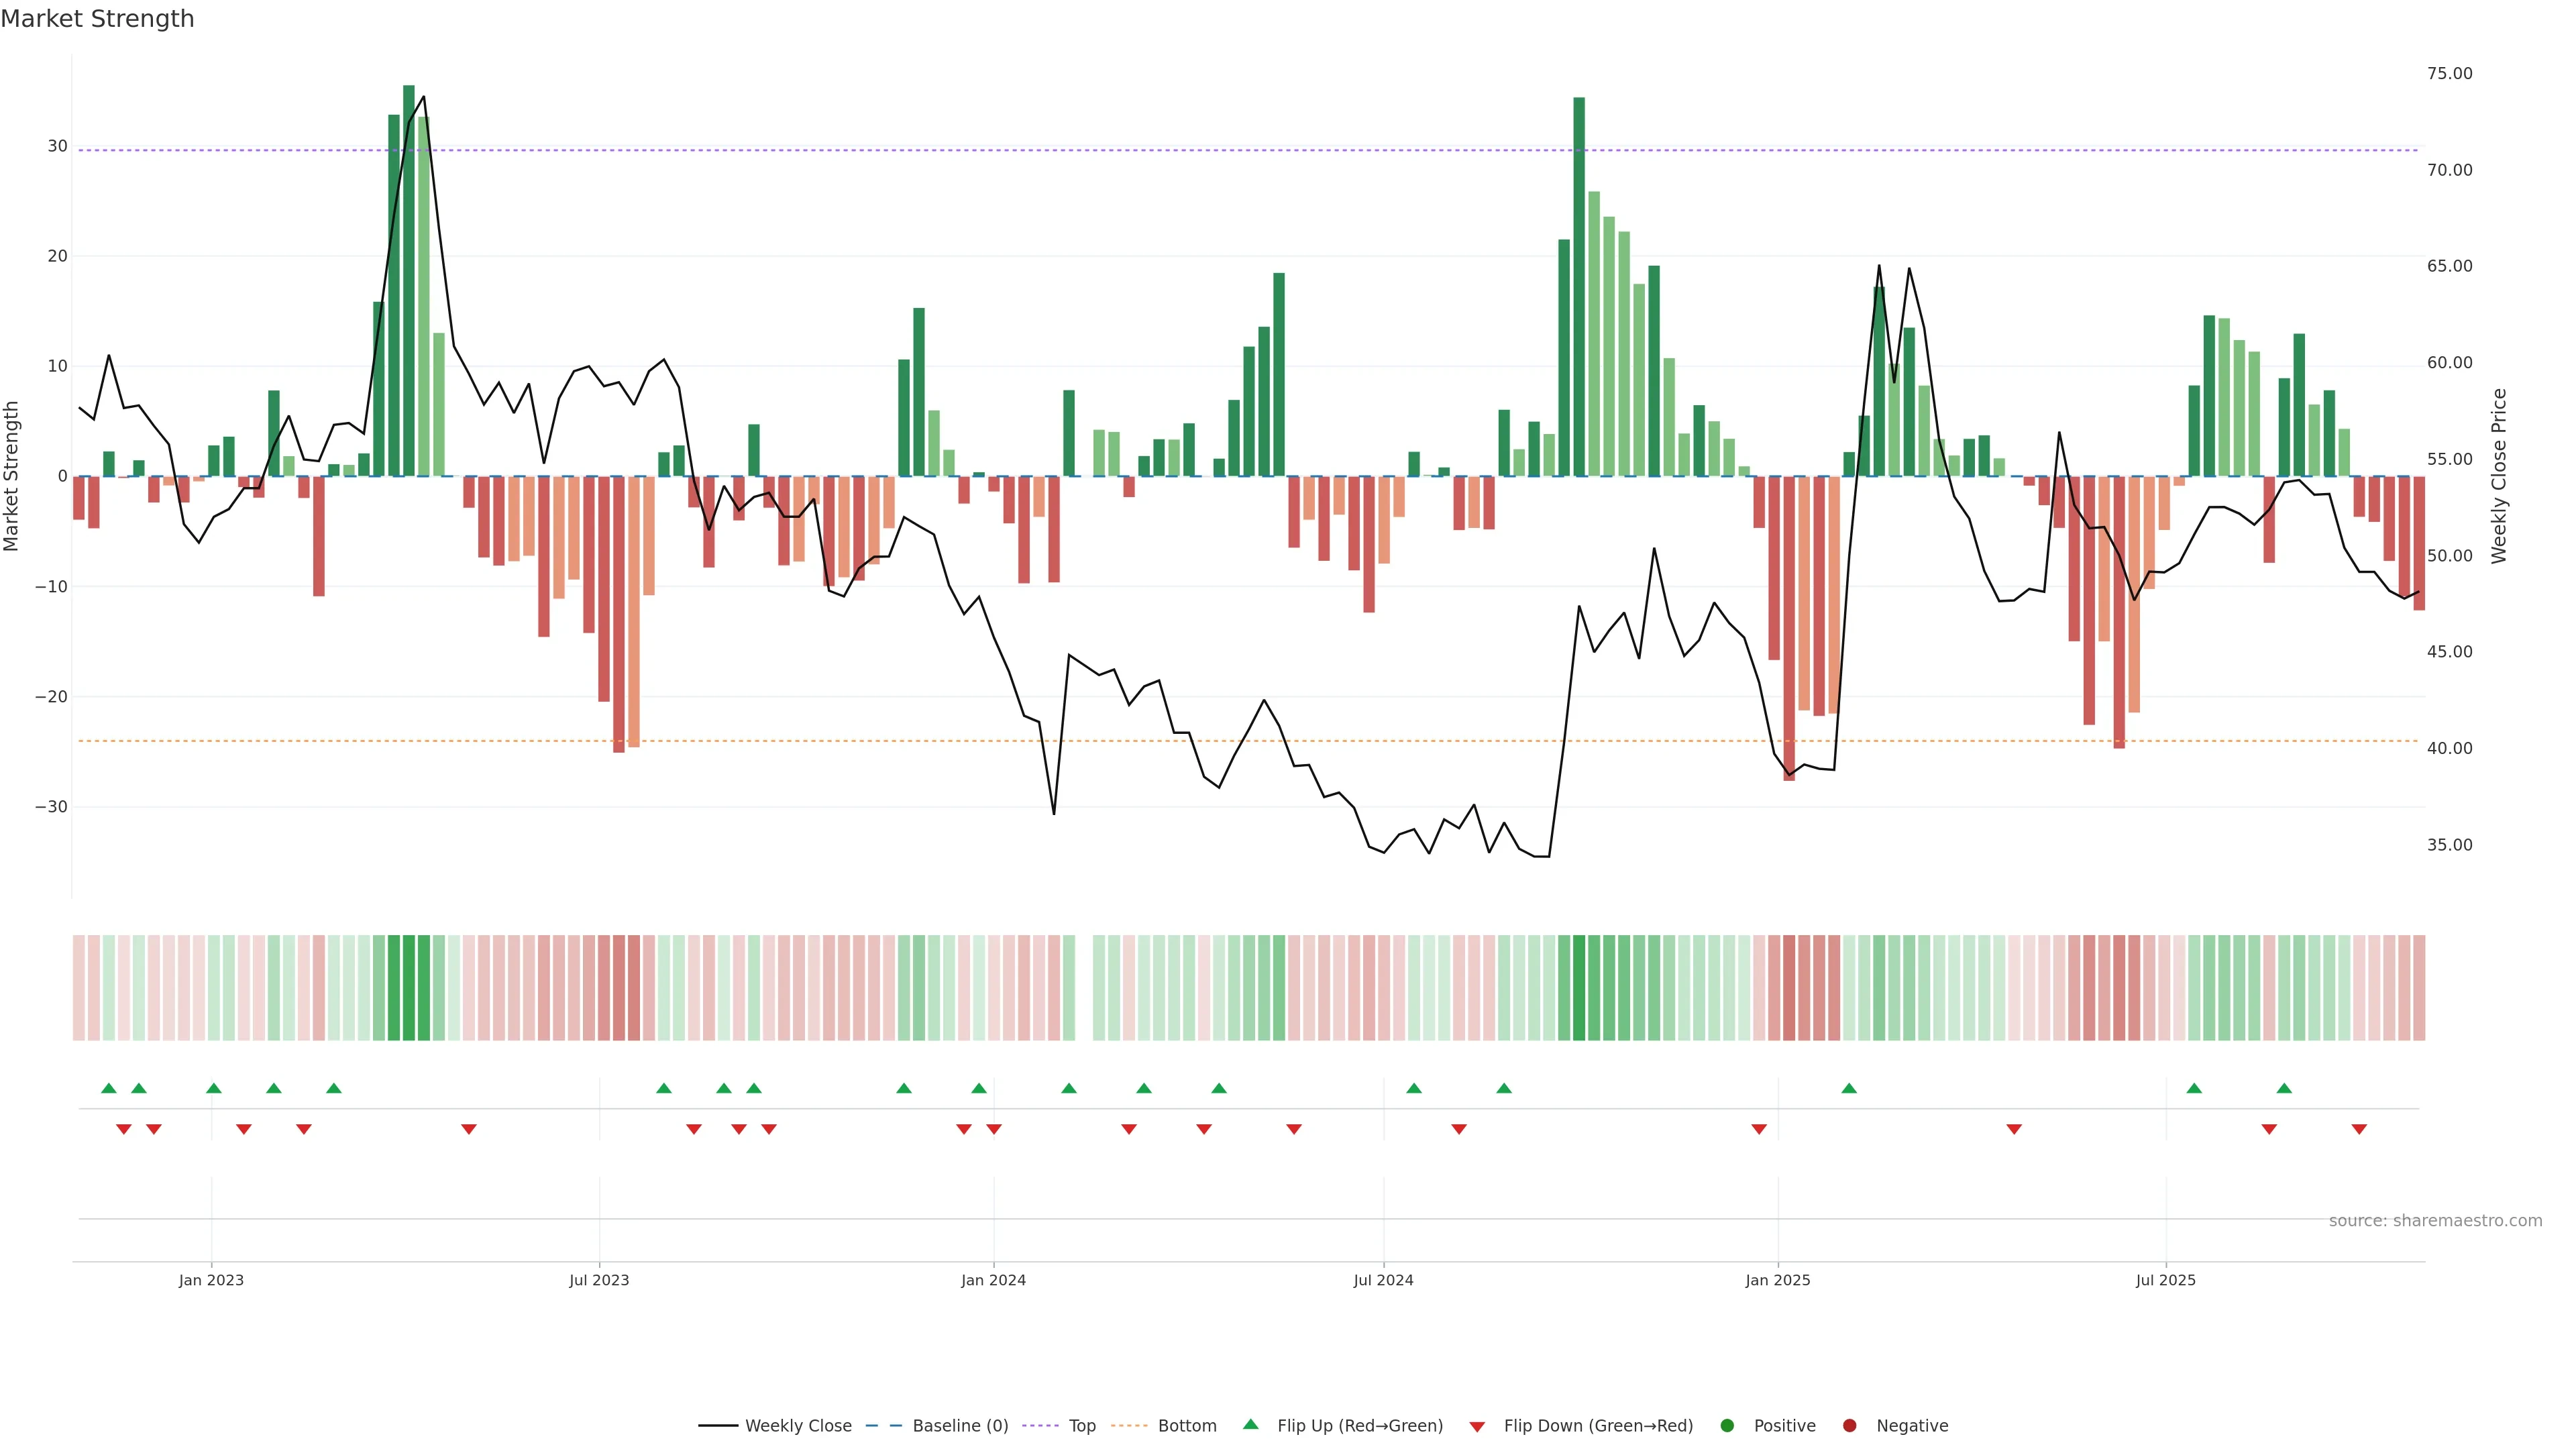Toggle the Flip Down (Green→Red) legend label
The image size is (2576, 1449).
pyautogui.click(x=1598, y=1426)
